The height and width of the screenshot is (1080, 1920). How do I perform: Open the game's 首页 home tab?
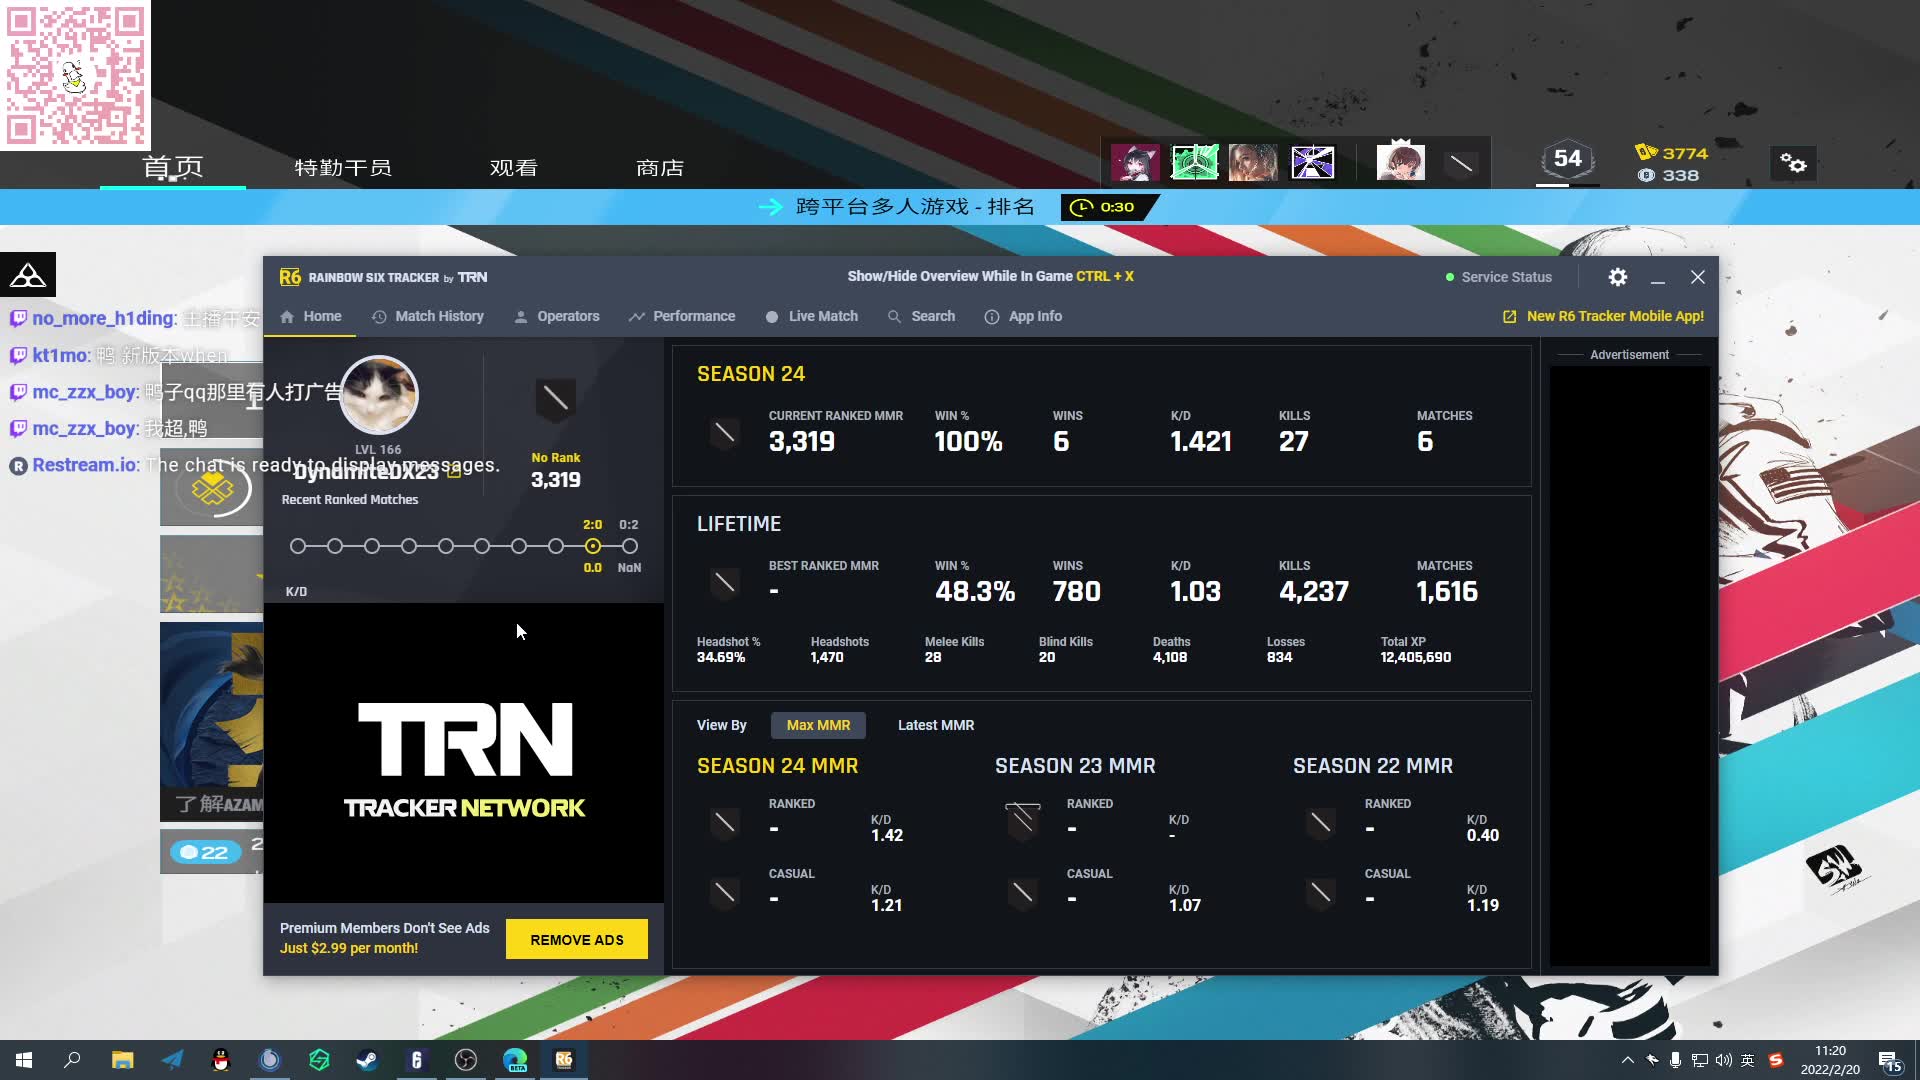coord(173,167)
